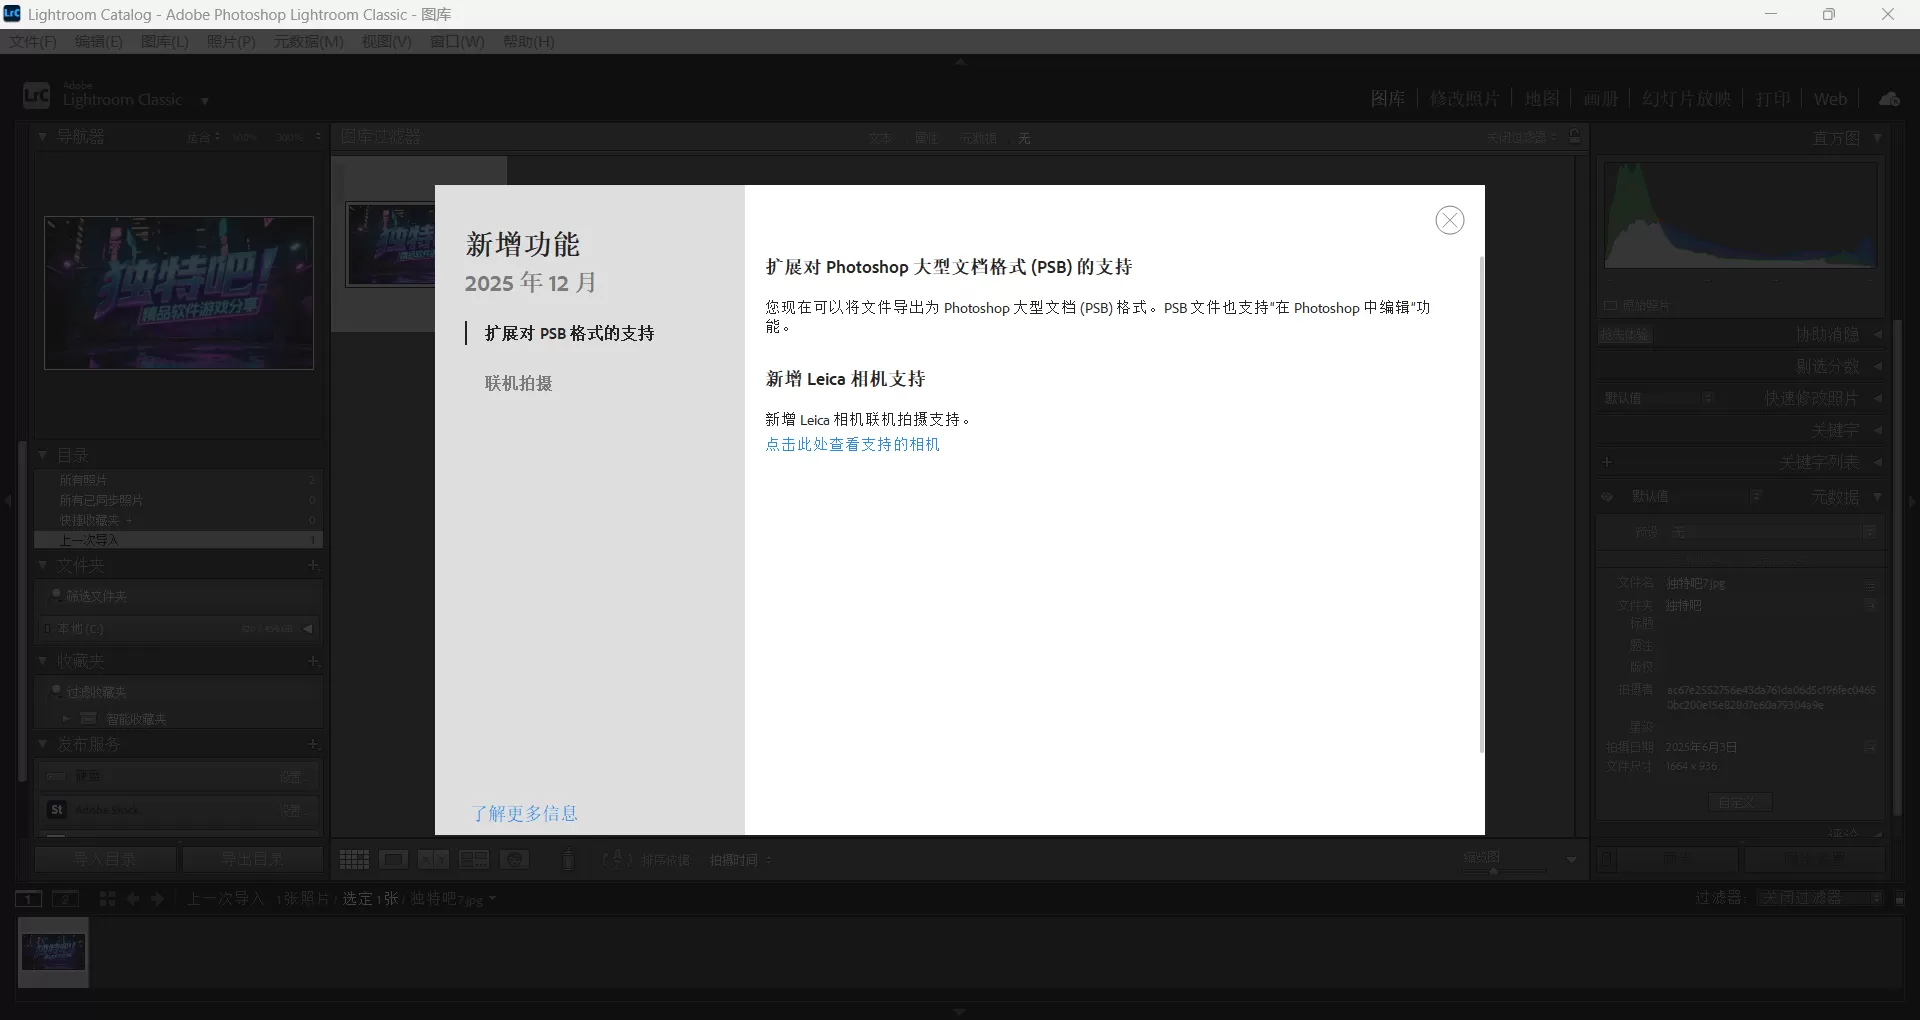Click the 导入目录 button
Viewport: 1920px width, 1020px height.
[x=105, y=859]
